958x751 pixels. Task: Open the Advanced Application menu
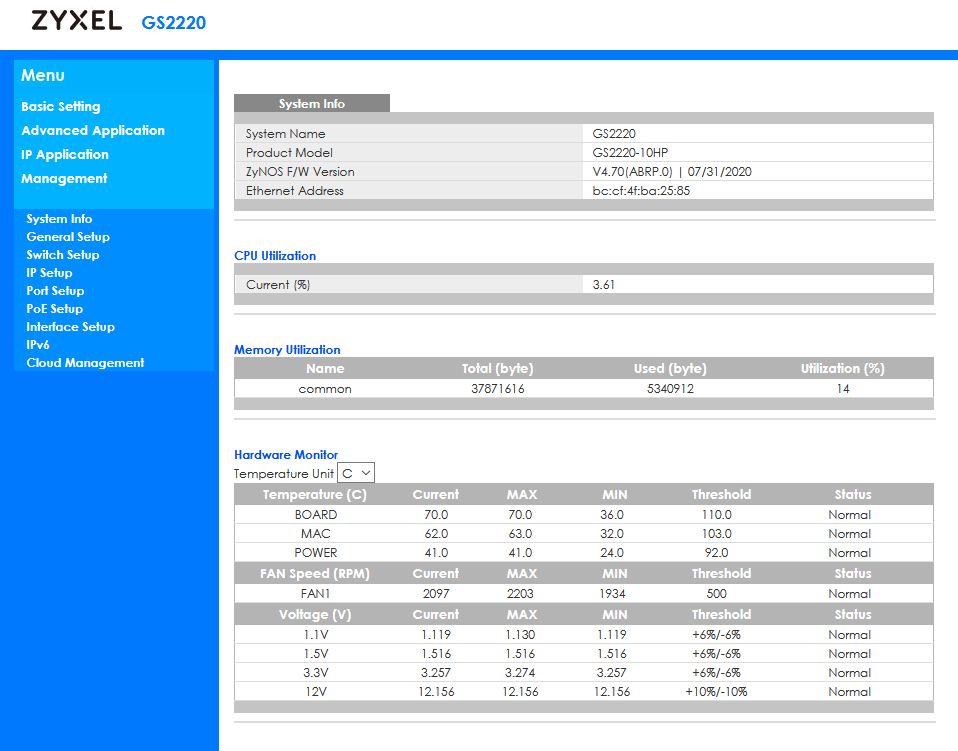coord(93,130)
